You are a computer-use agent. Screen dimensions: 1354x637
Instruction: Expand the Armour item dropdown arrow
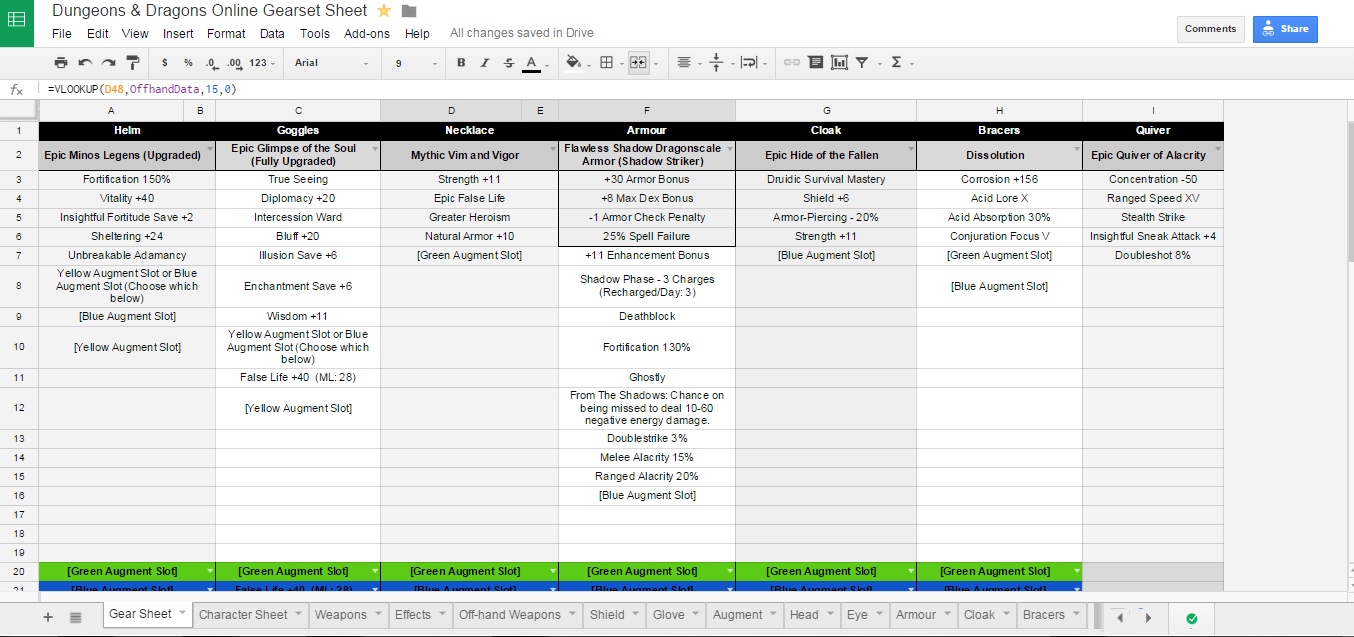point(729,149)
